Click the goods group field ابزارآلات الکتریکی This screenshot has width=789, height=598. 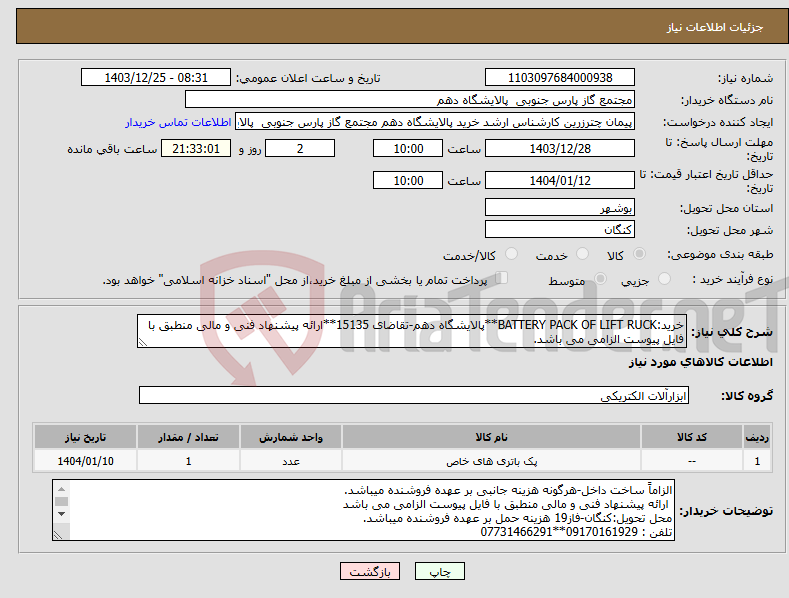(x=414, y=396)
